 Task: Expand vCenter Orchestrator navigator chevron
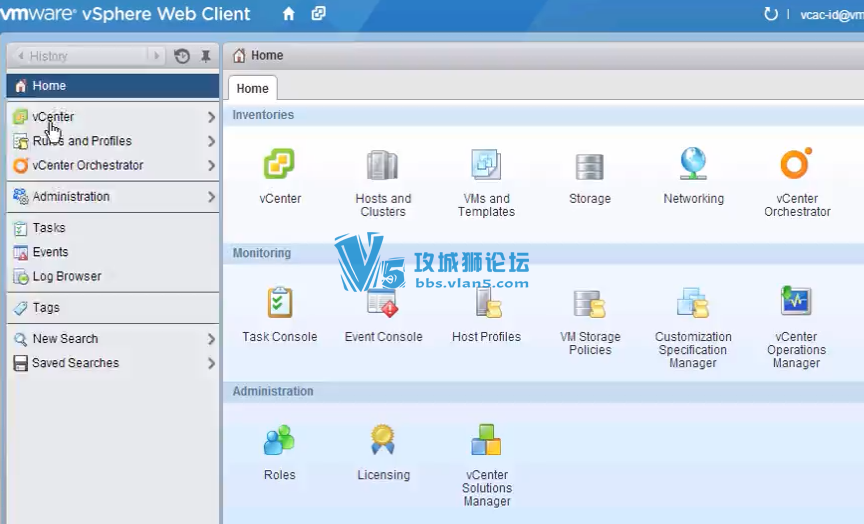pyautogui.click(x=211, y=165)
